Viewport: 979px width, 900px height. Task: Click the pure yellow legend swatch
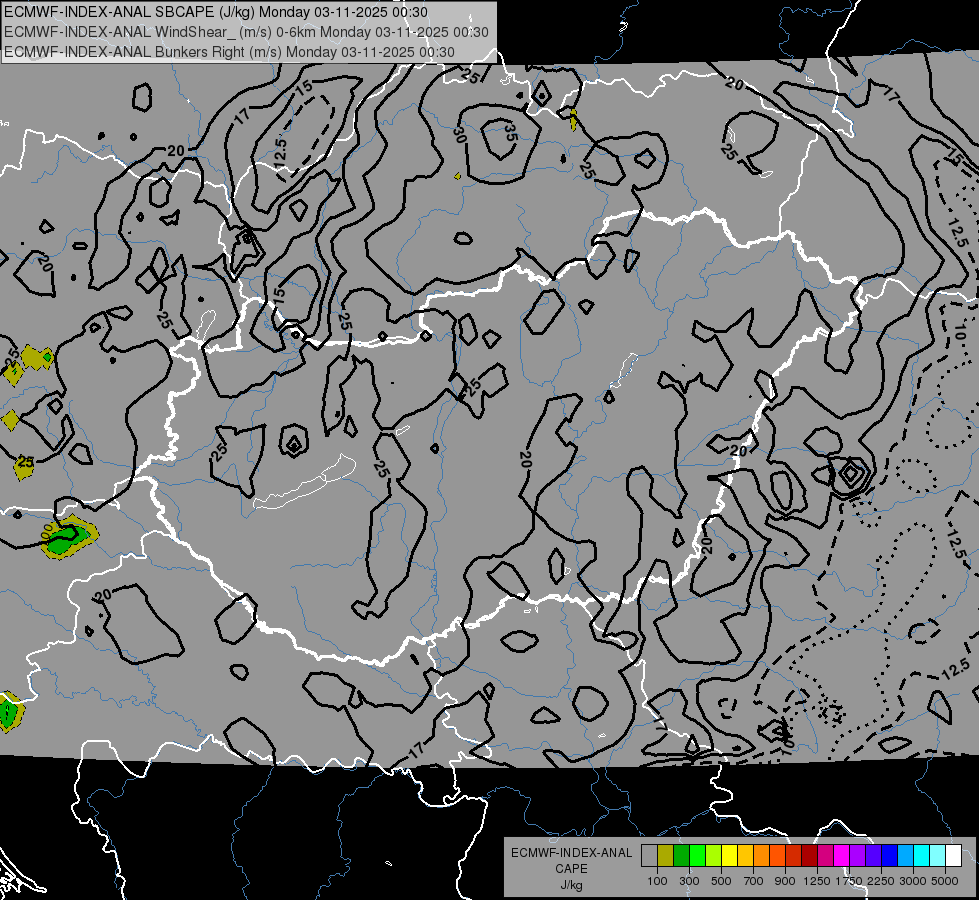(729, 856)
